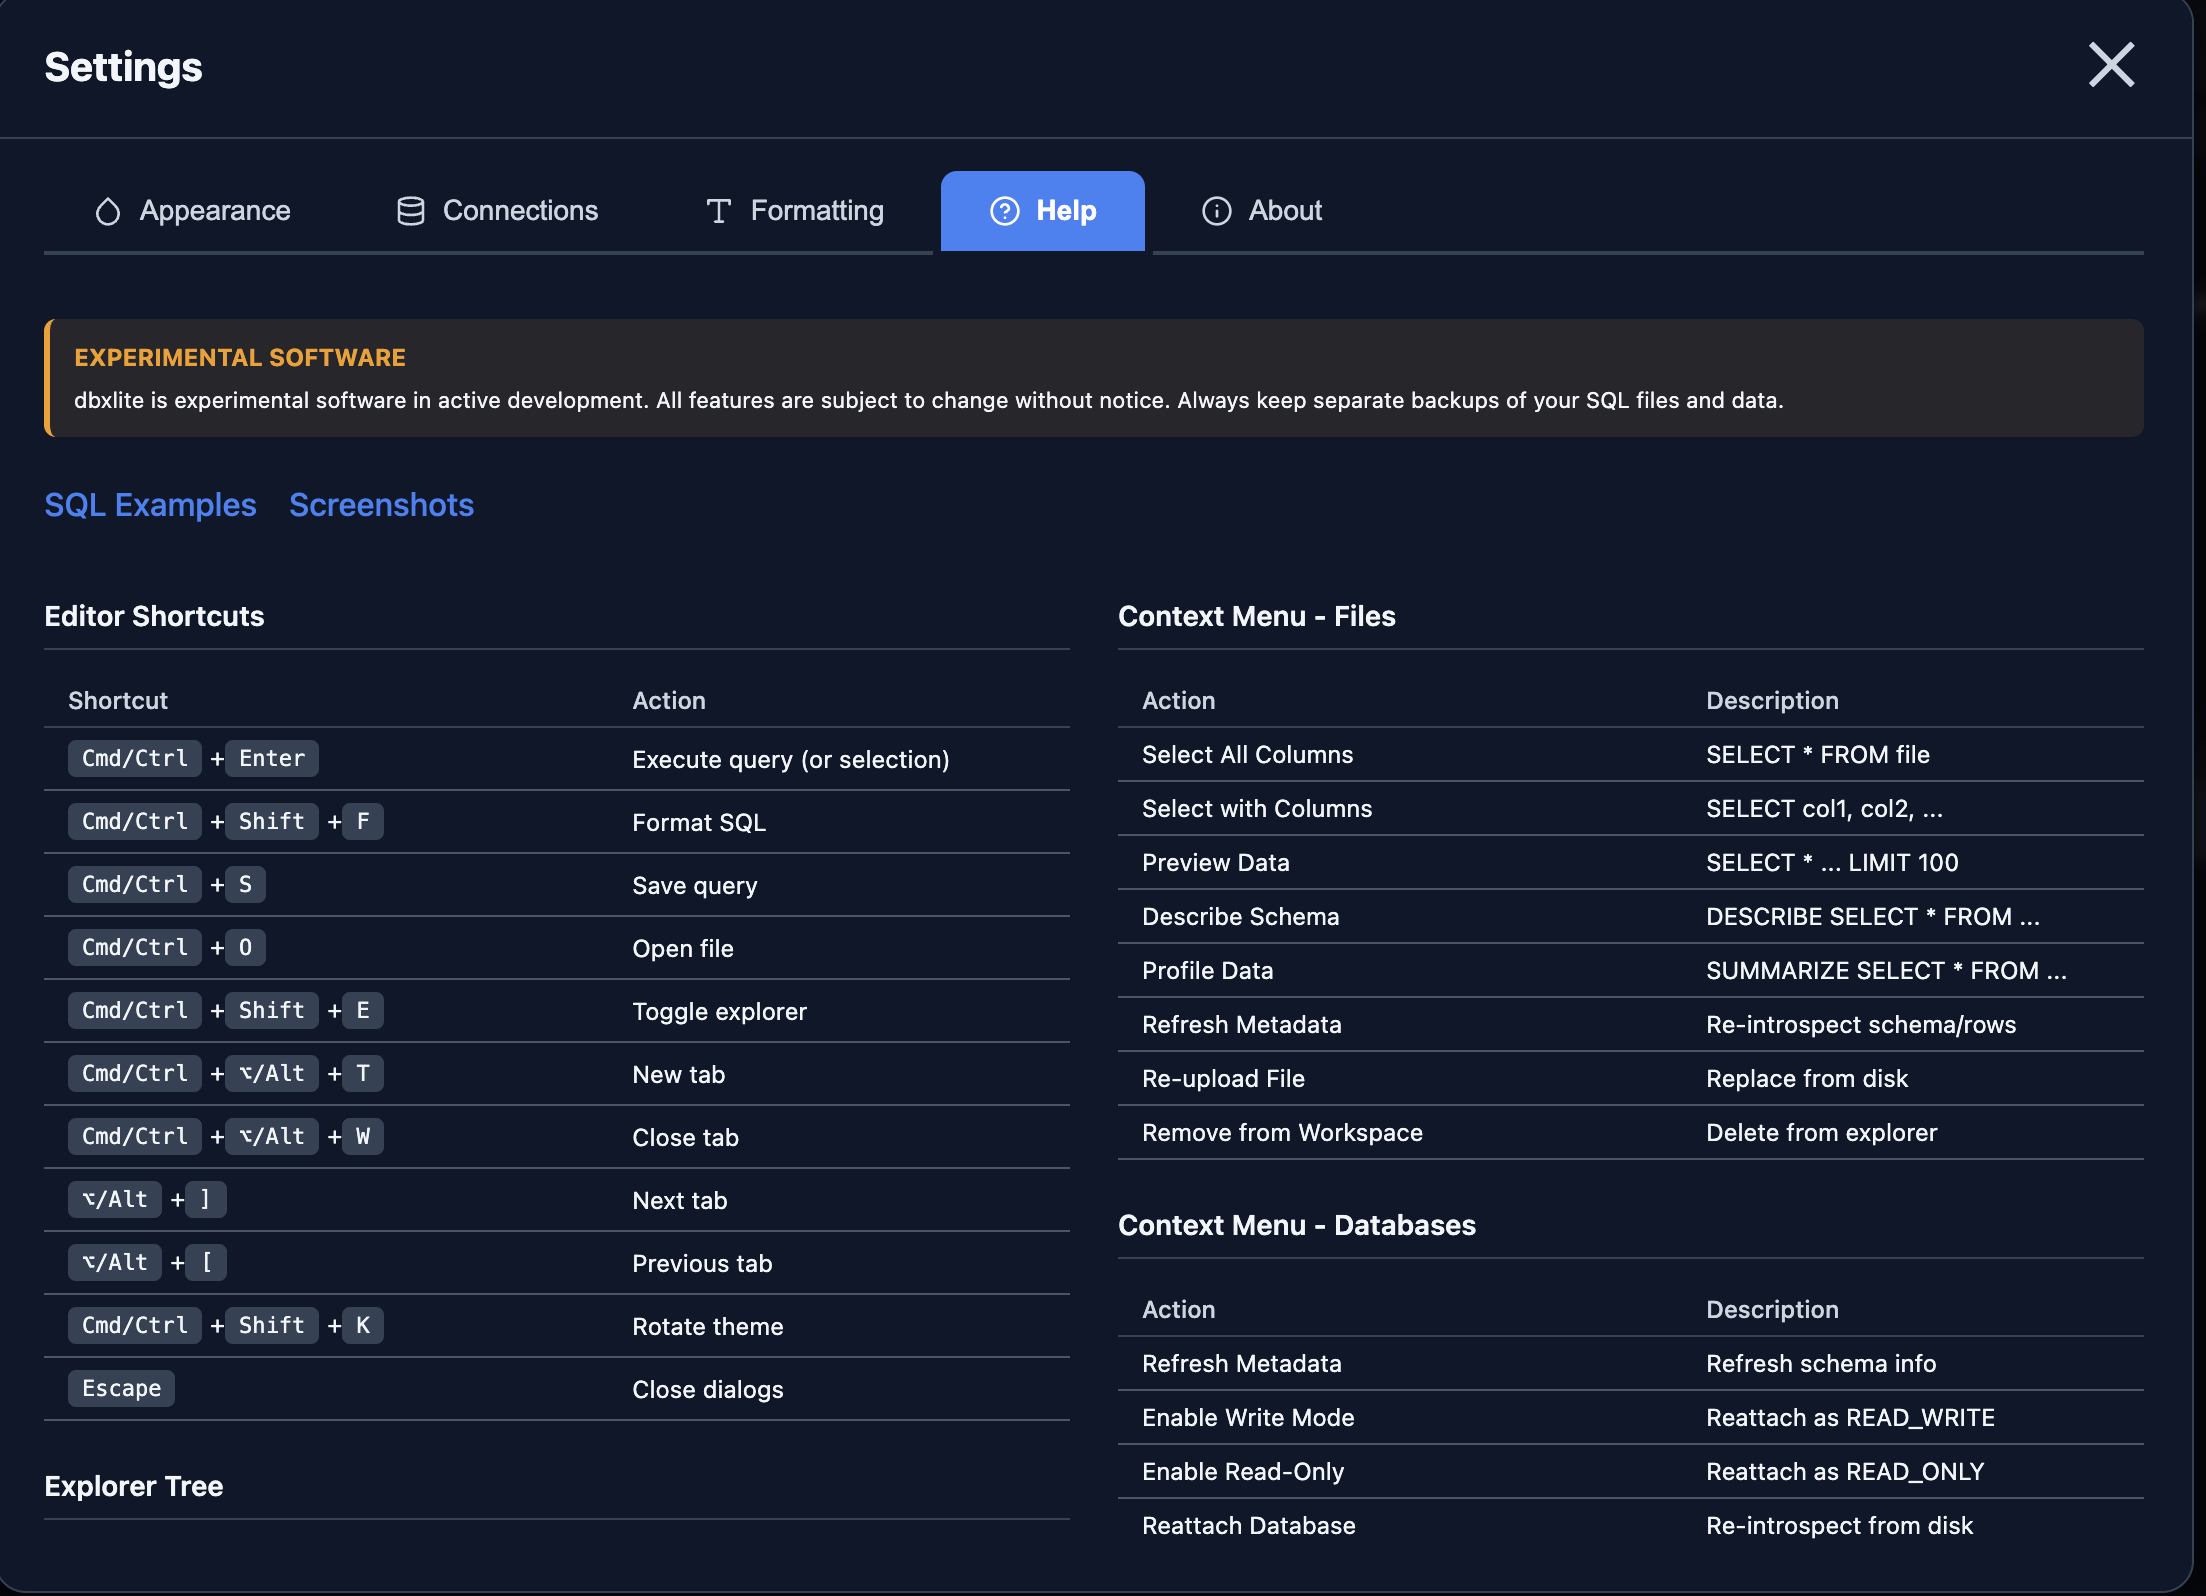Click the Explorer Tree section heading
Viewport: 2206px width, 1596px height.
pos(133,1486)
